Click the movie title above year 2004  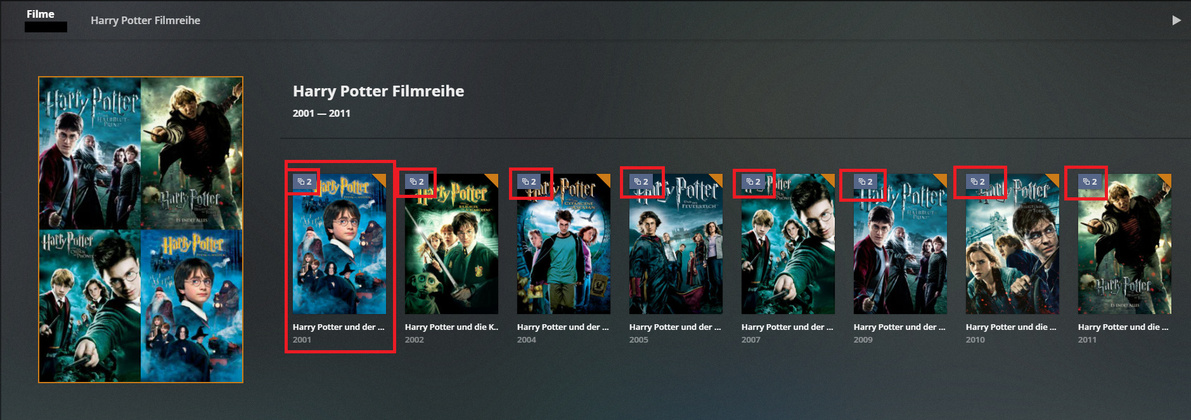pos(564,327)
